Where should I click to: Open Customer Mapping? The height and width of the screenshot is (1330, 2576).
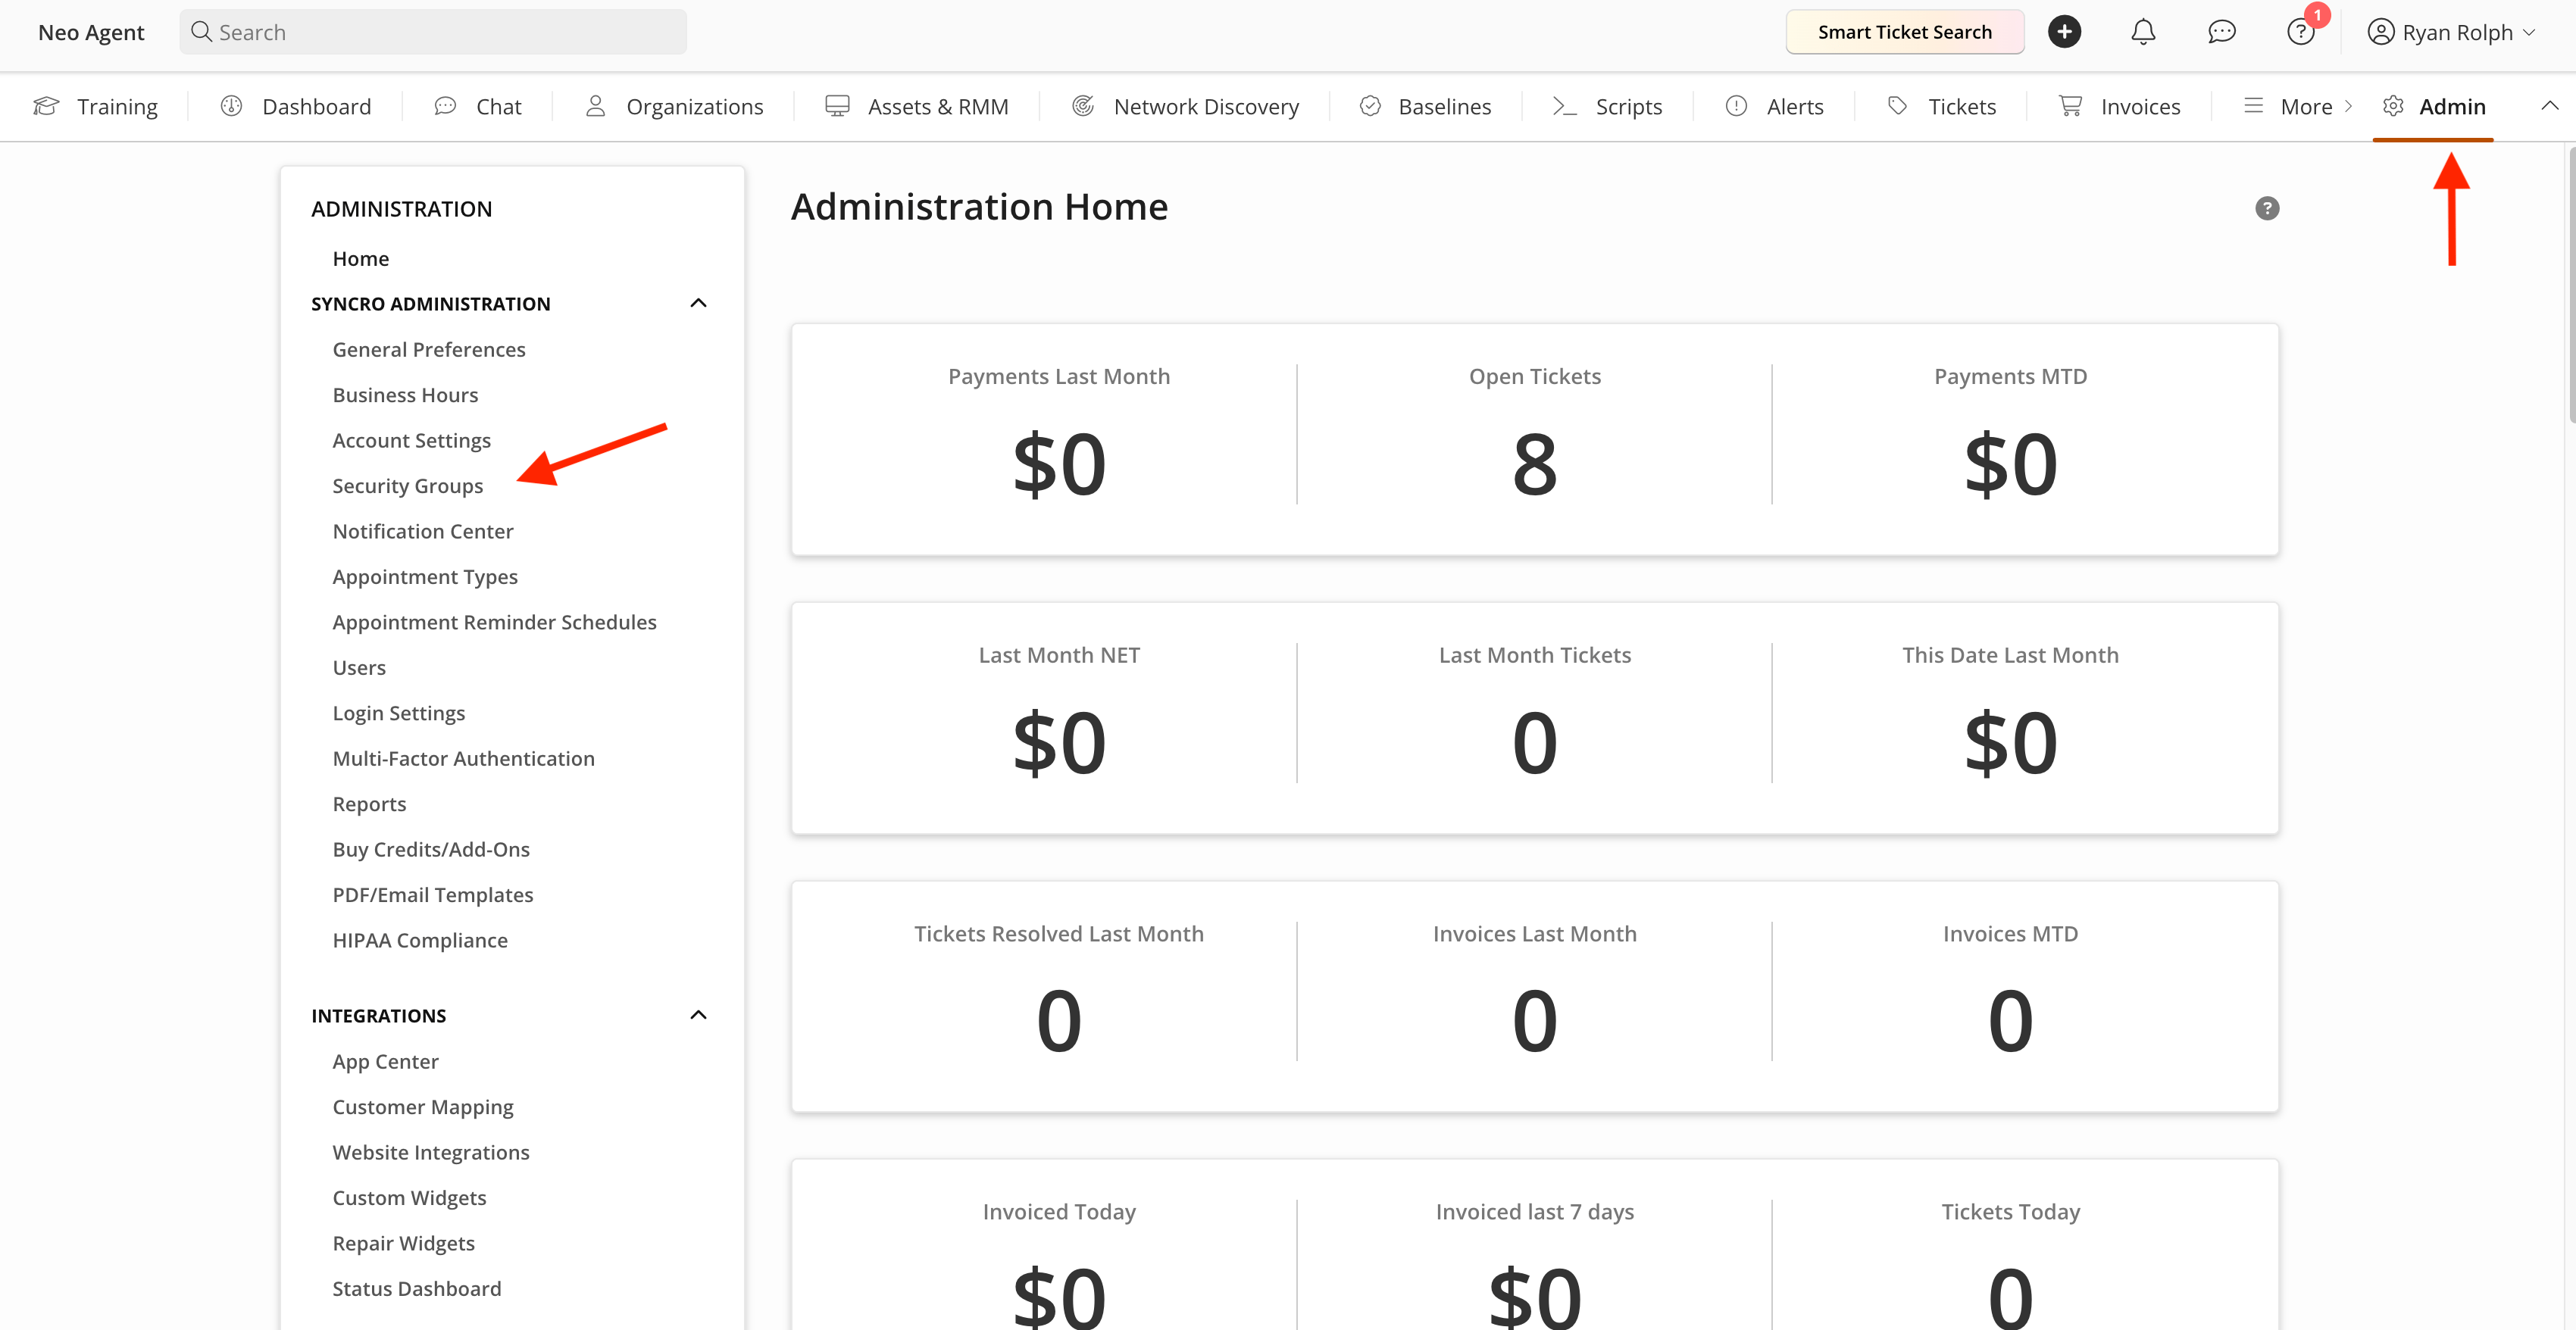click(423, 1106)
